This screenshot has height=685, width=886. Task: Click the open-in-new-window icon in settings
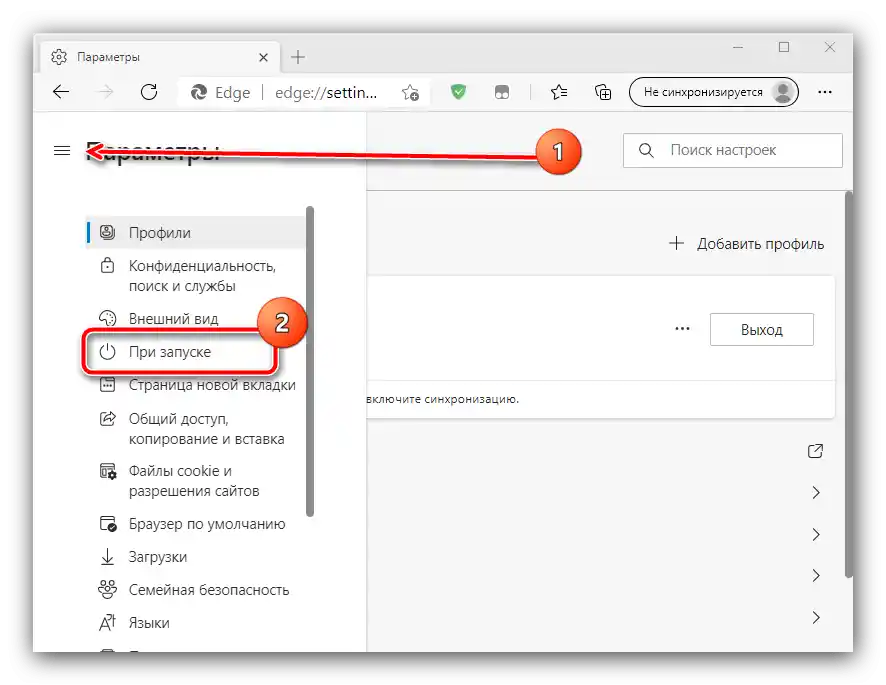(x=814, y=451)
